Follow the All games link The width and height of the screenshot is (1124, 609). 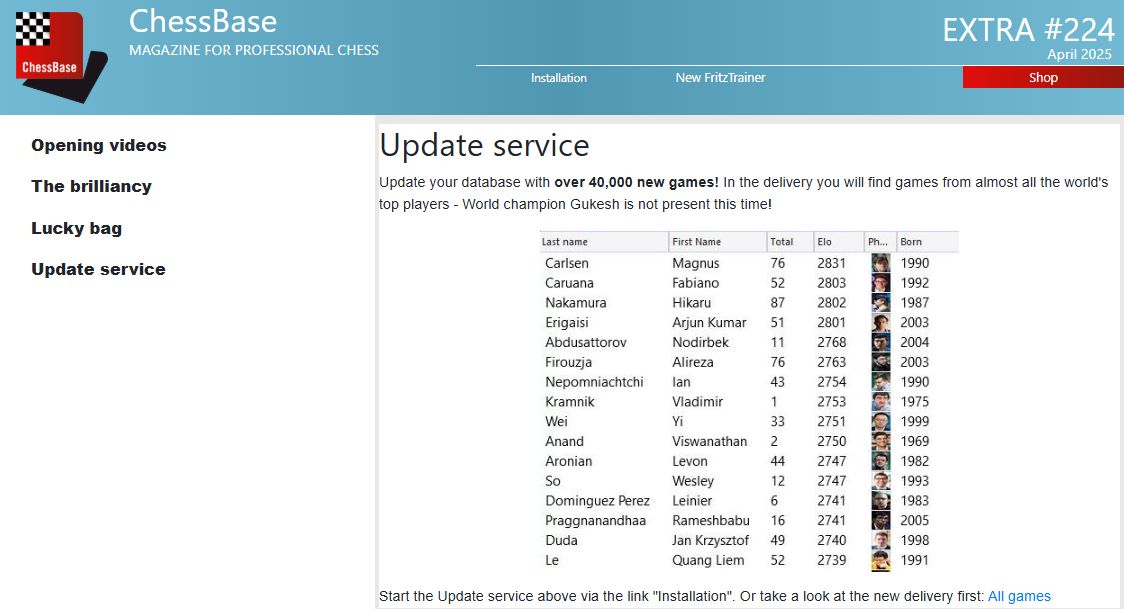[x=1019, y=597]
